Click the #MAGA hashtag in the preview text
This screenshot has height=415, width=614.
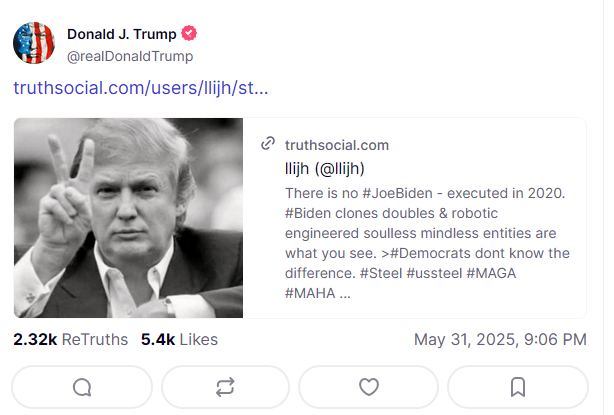(491, 273)
